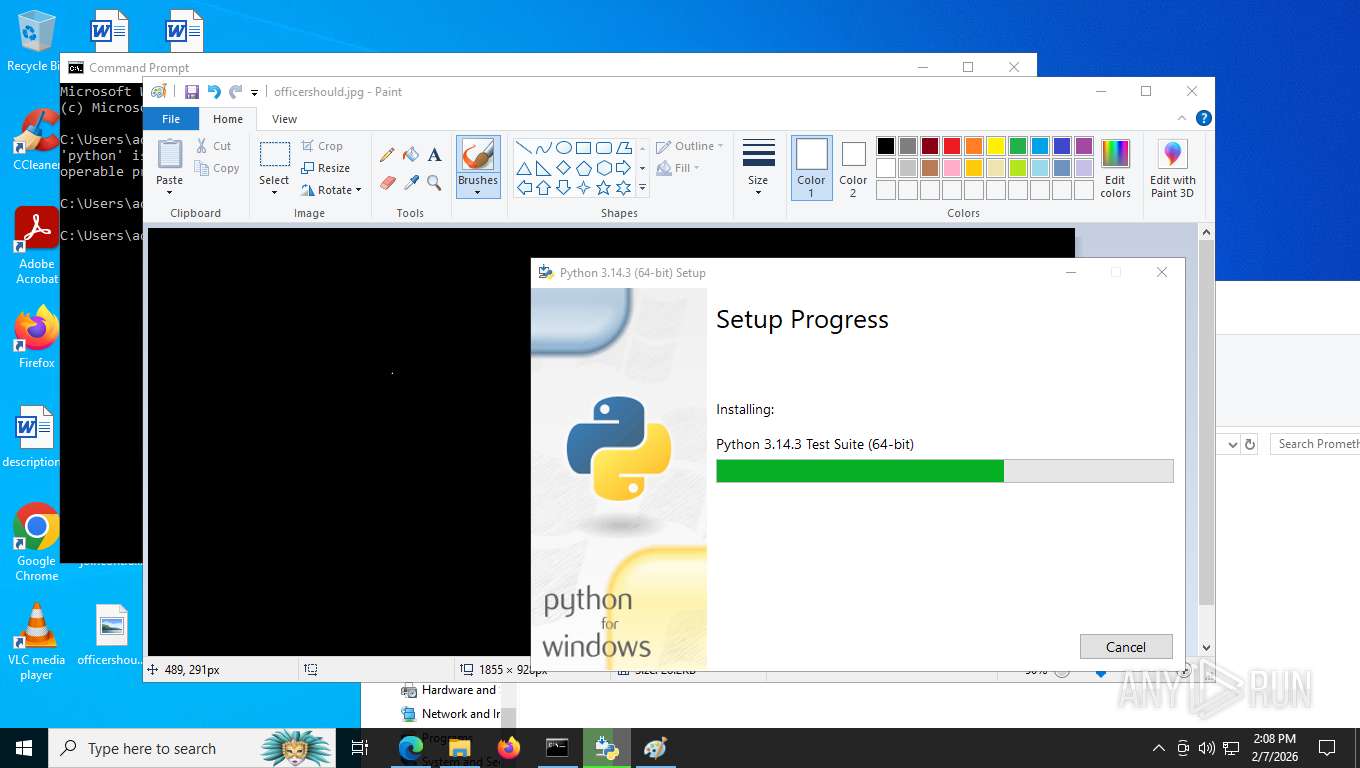Open Microsoft Edge from the taskbar
This screenshot has width=1360, height=768.
(410, 748)
